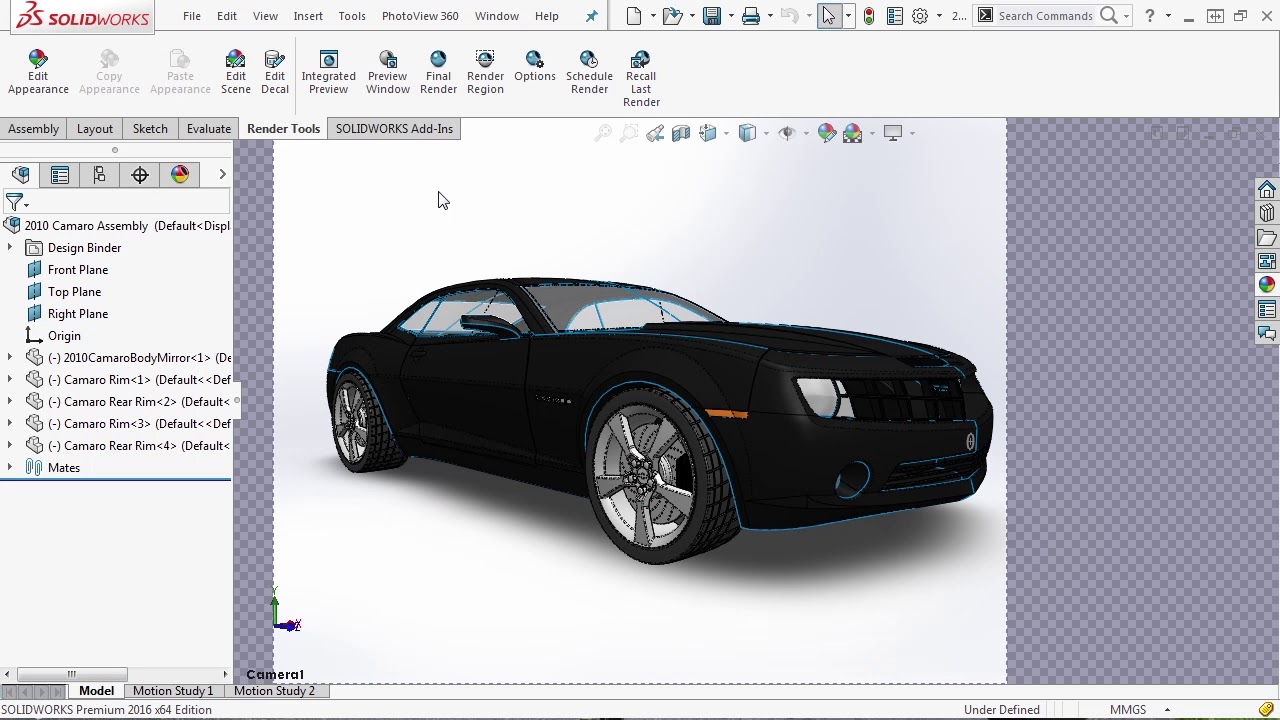Expand the Camaro Rim<1> component

pos(10,380)
